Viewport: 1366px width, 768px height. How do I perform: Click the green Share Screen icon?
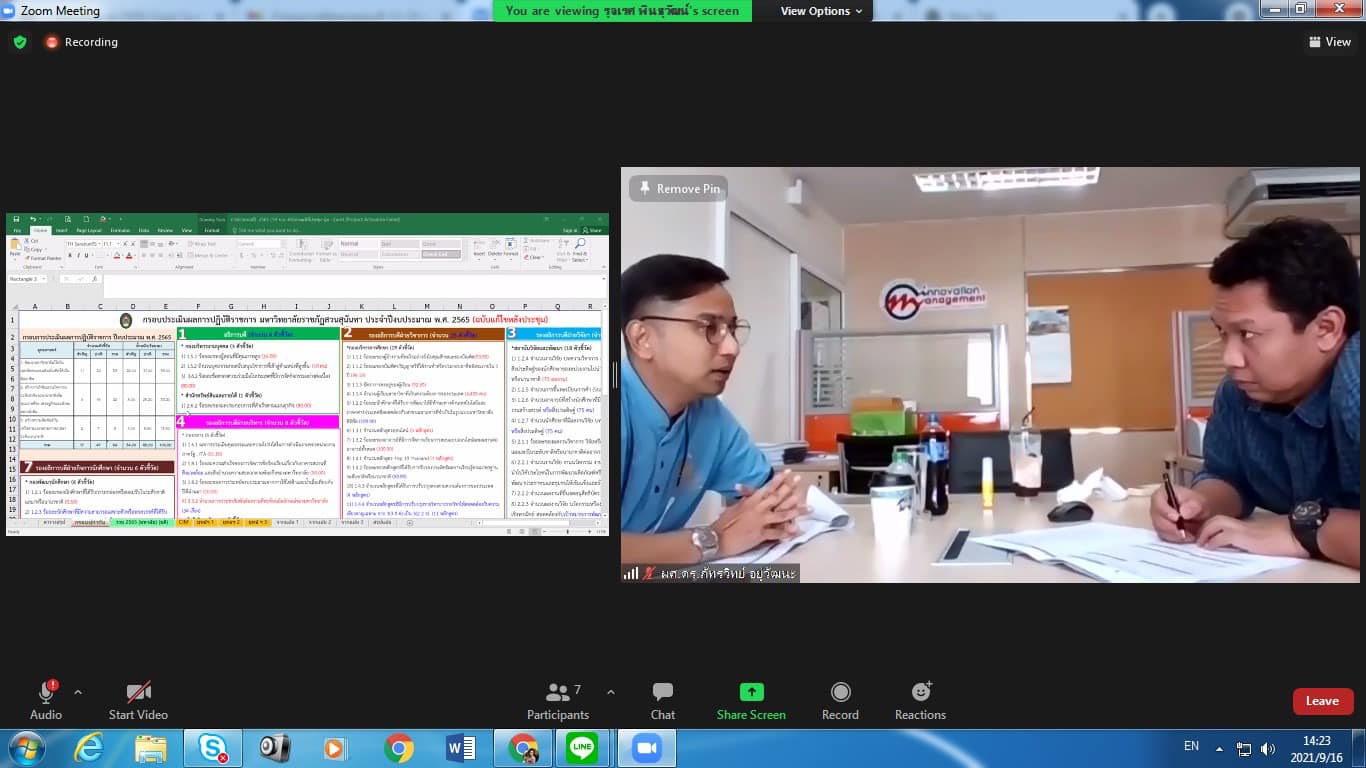[x=751, y=692]
